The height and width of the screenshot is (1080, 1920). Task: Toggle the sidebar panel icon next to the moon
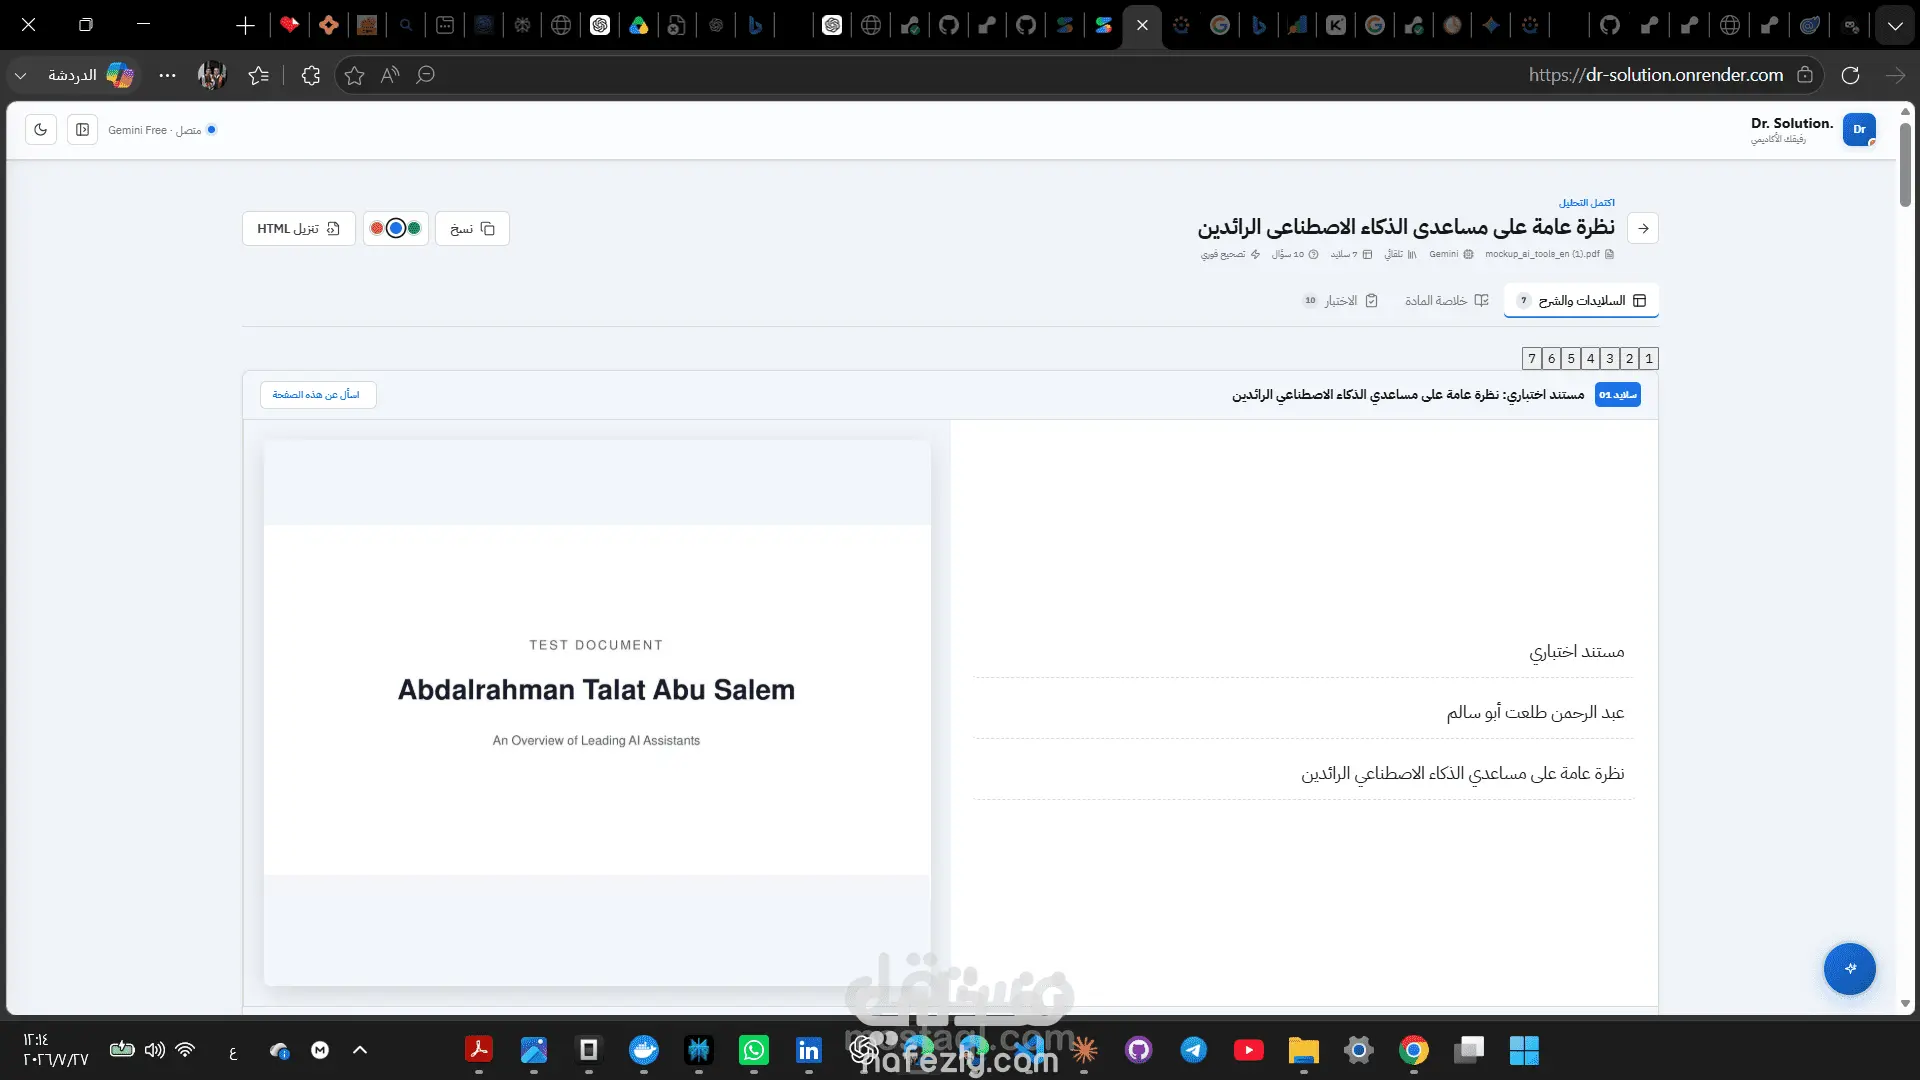pyautogui.click(x=83, y=130)
